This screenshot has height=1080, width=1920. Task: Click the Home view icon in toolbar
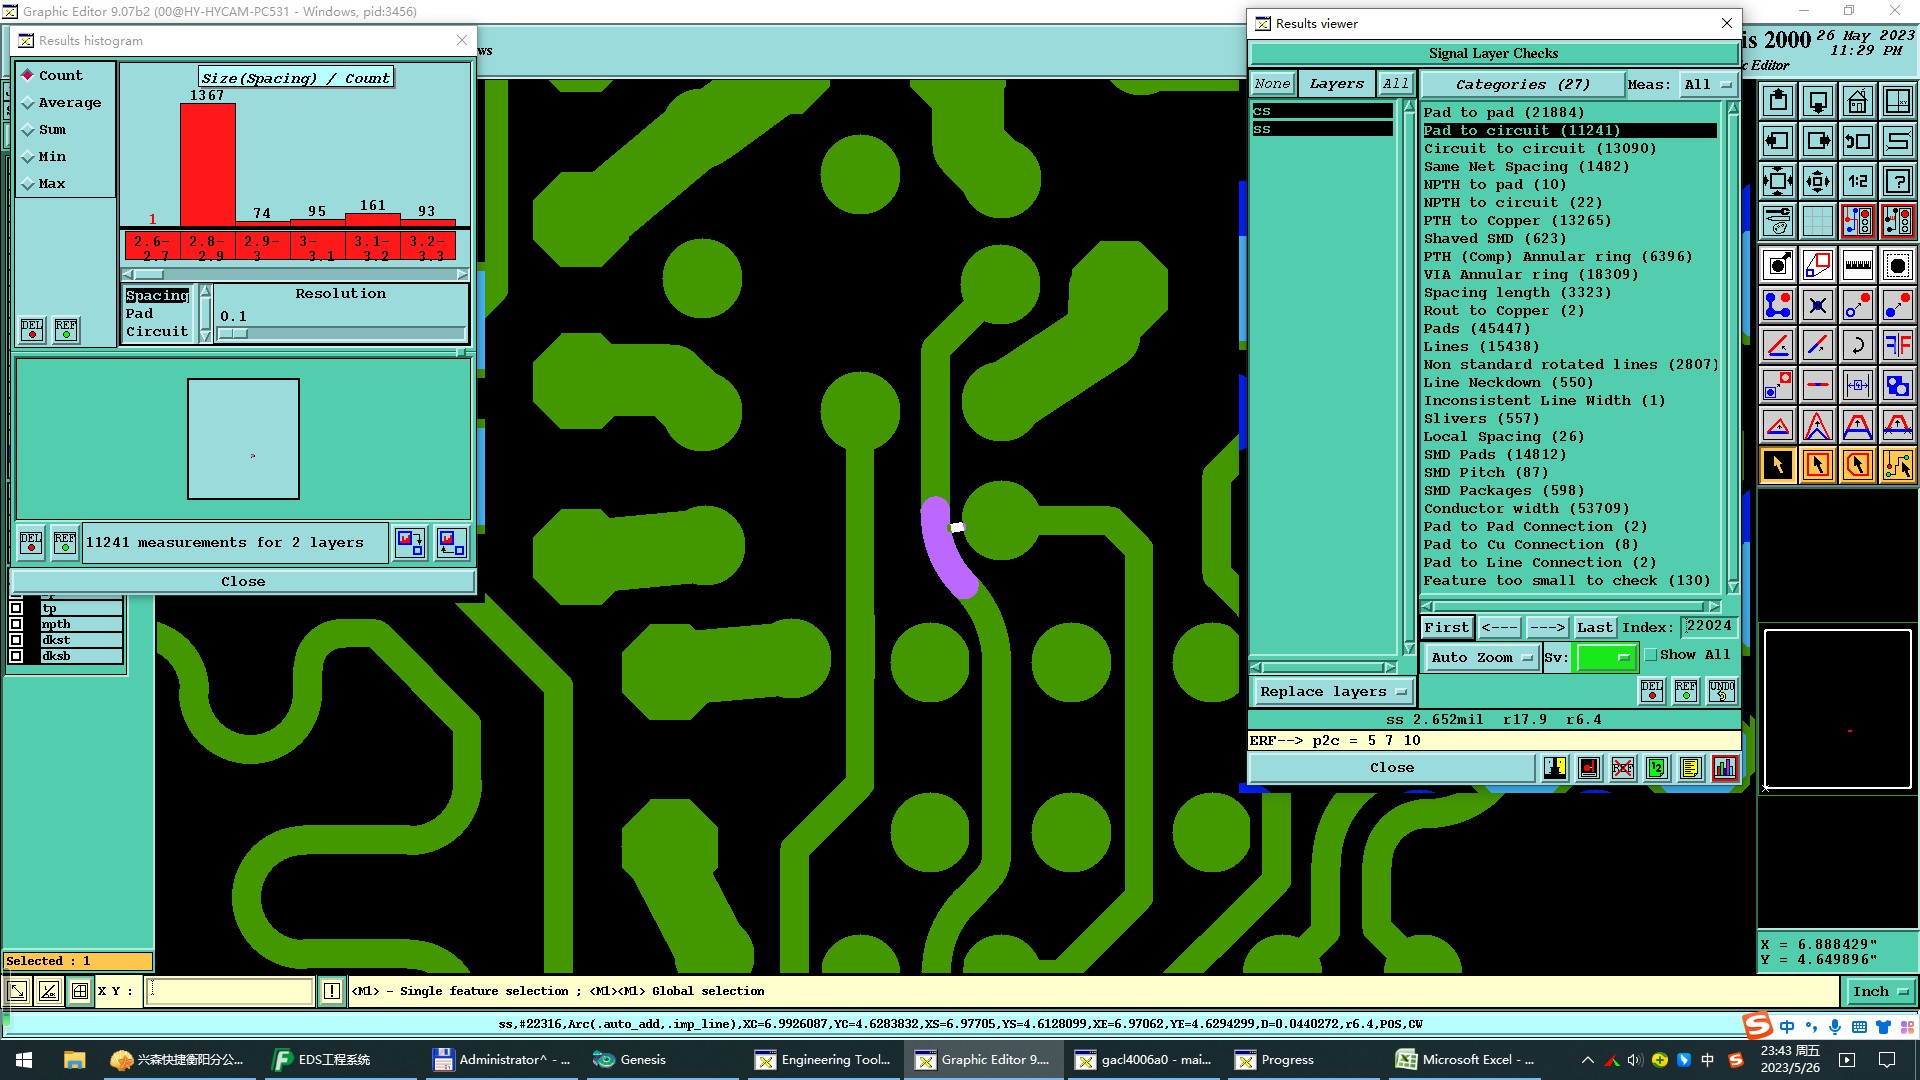click(x=1857, y=101)
